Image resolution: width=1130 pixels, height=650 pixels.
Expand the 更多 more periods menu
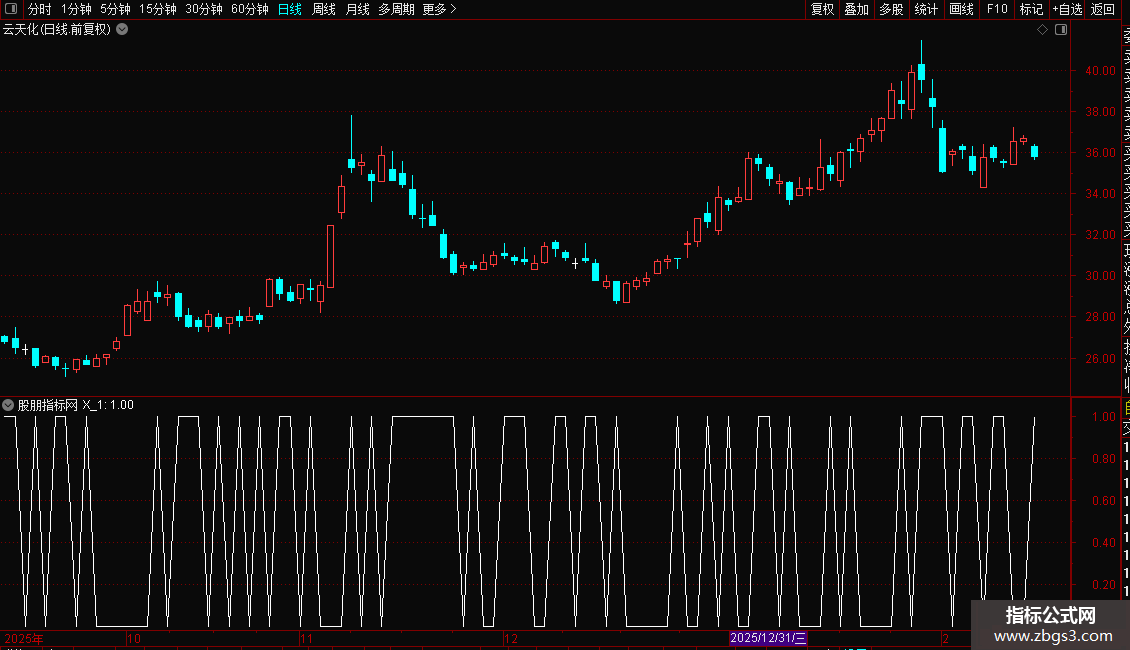(x=440, y=9)
